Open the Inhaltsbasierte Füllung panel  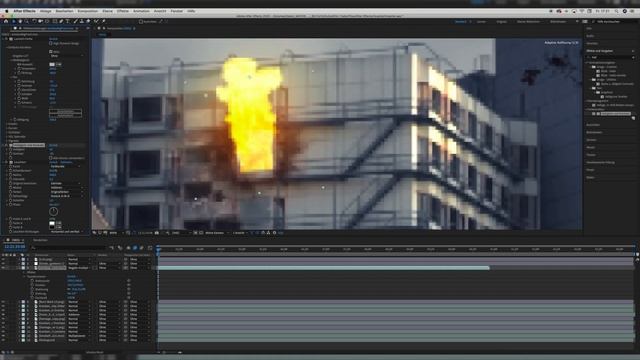600,162
